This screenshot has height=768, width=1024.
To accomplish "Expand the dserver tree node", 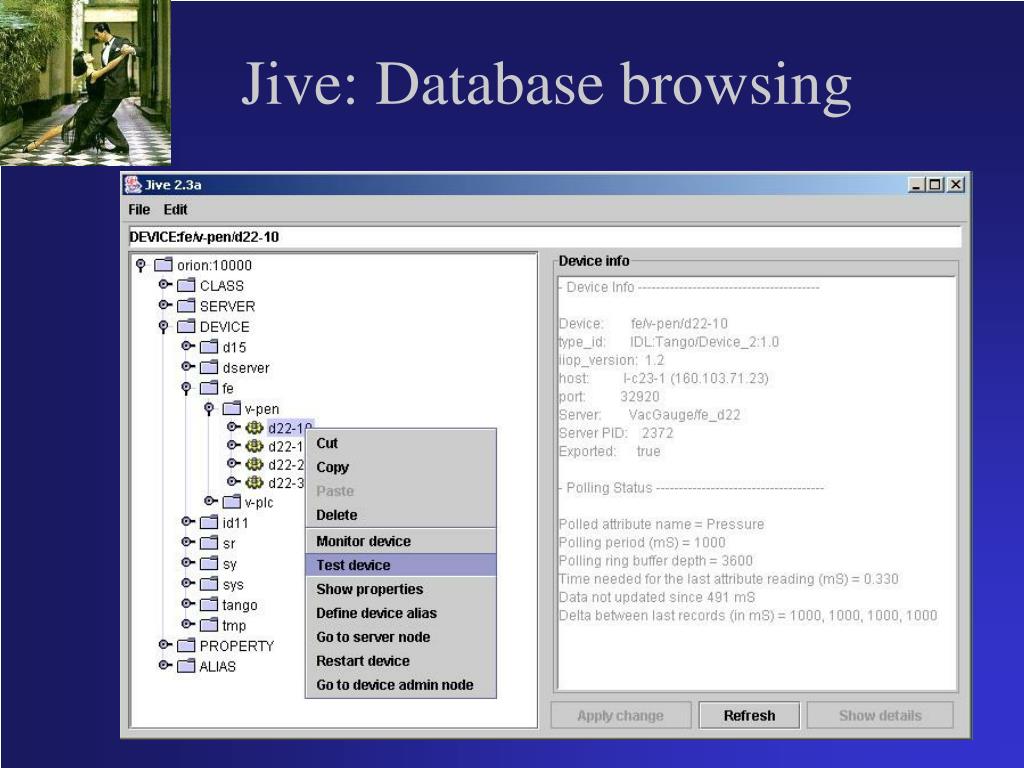I will [187, 366].
